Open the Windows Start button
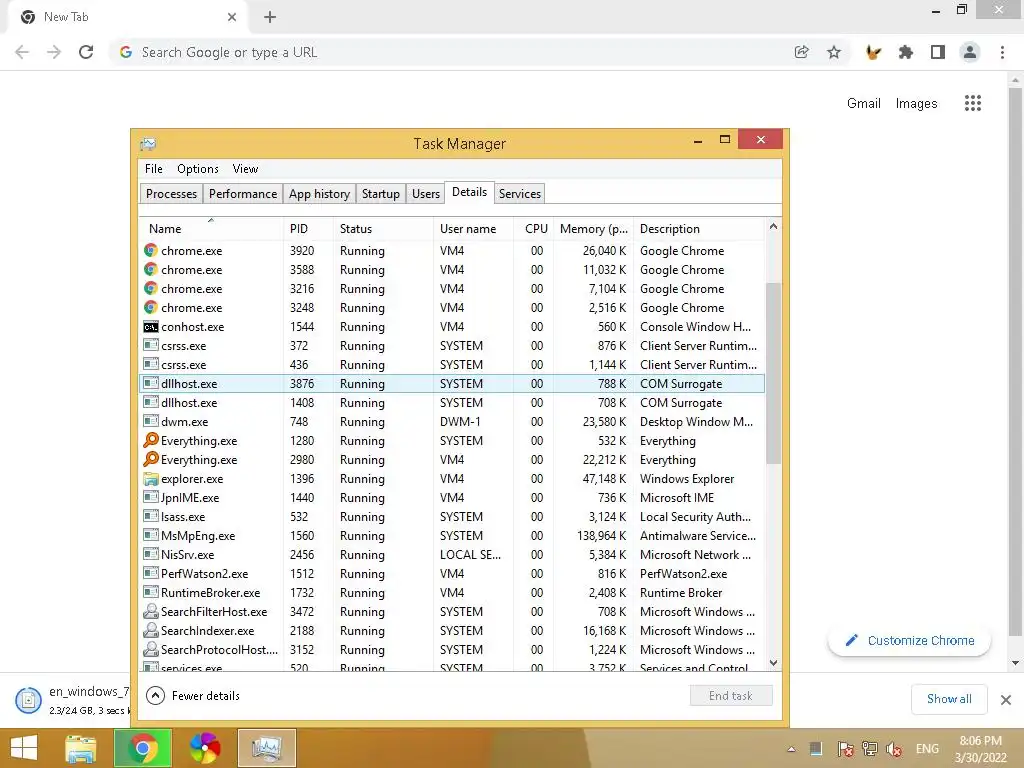The height and width of the screenshot is (768, 1024). [24, 748]
